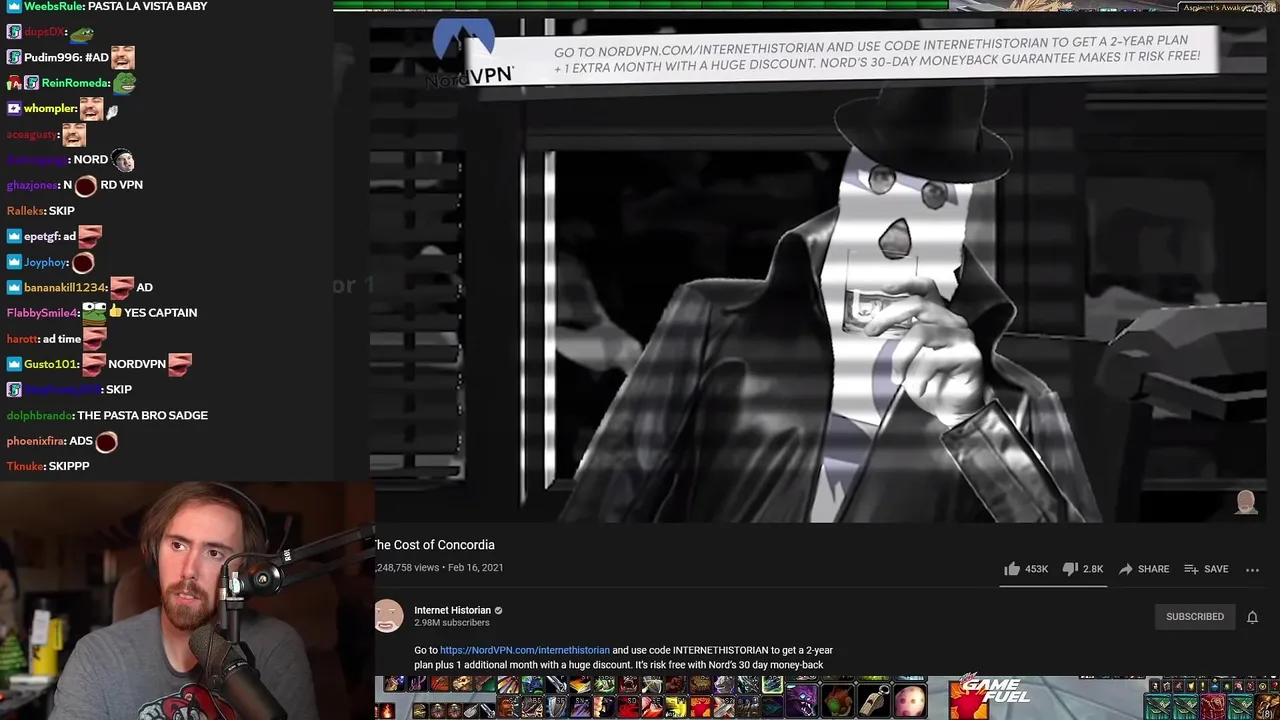Click the Subscribed button
The height and width of the screenshot is (720, 1280).
click(x=1194, y=617)
